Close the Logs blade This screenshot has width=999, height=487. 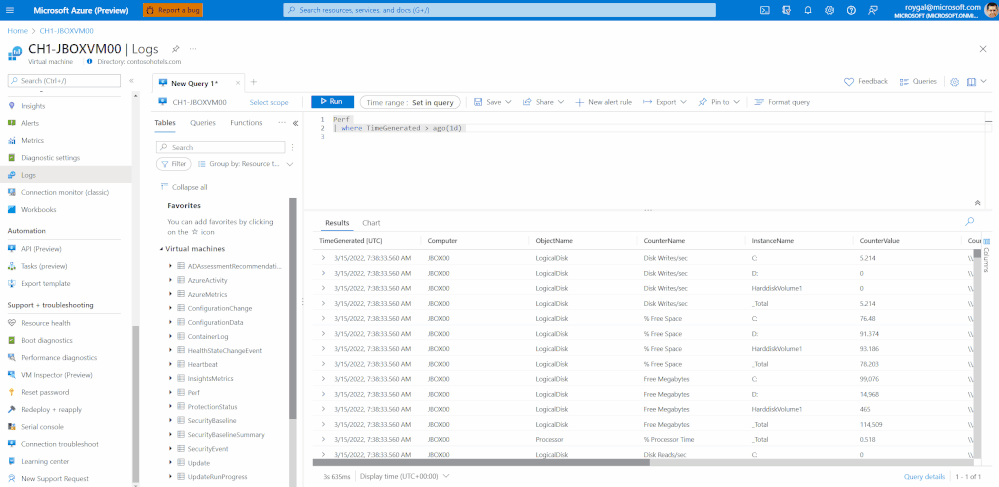click(982, 49)
